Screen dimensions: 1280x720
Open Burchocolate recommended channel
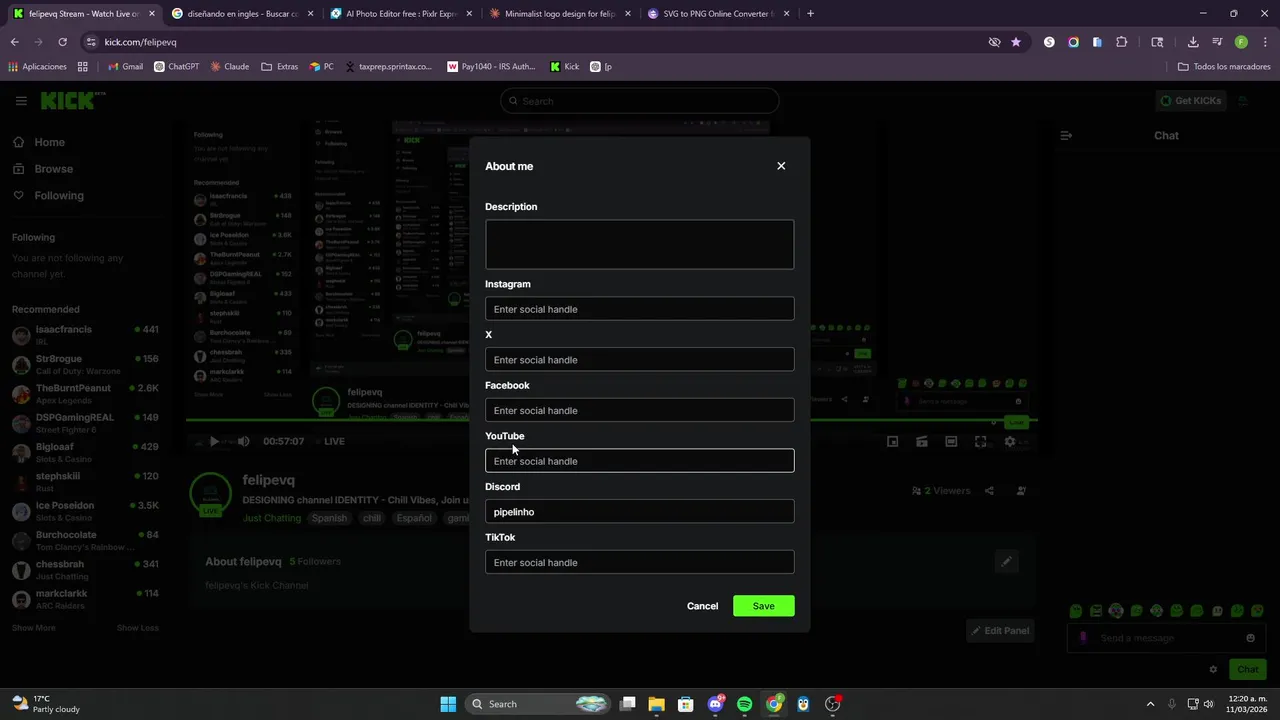click(x=85, y=540)
